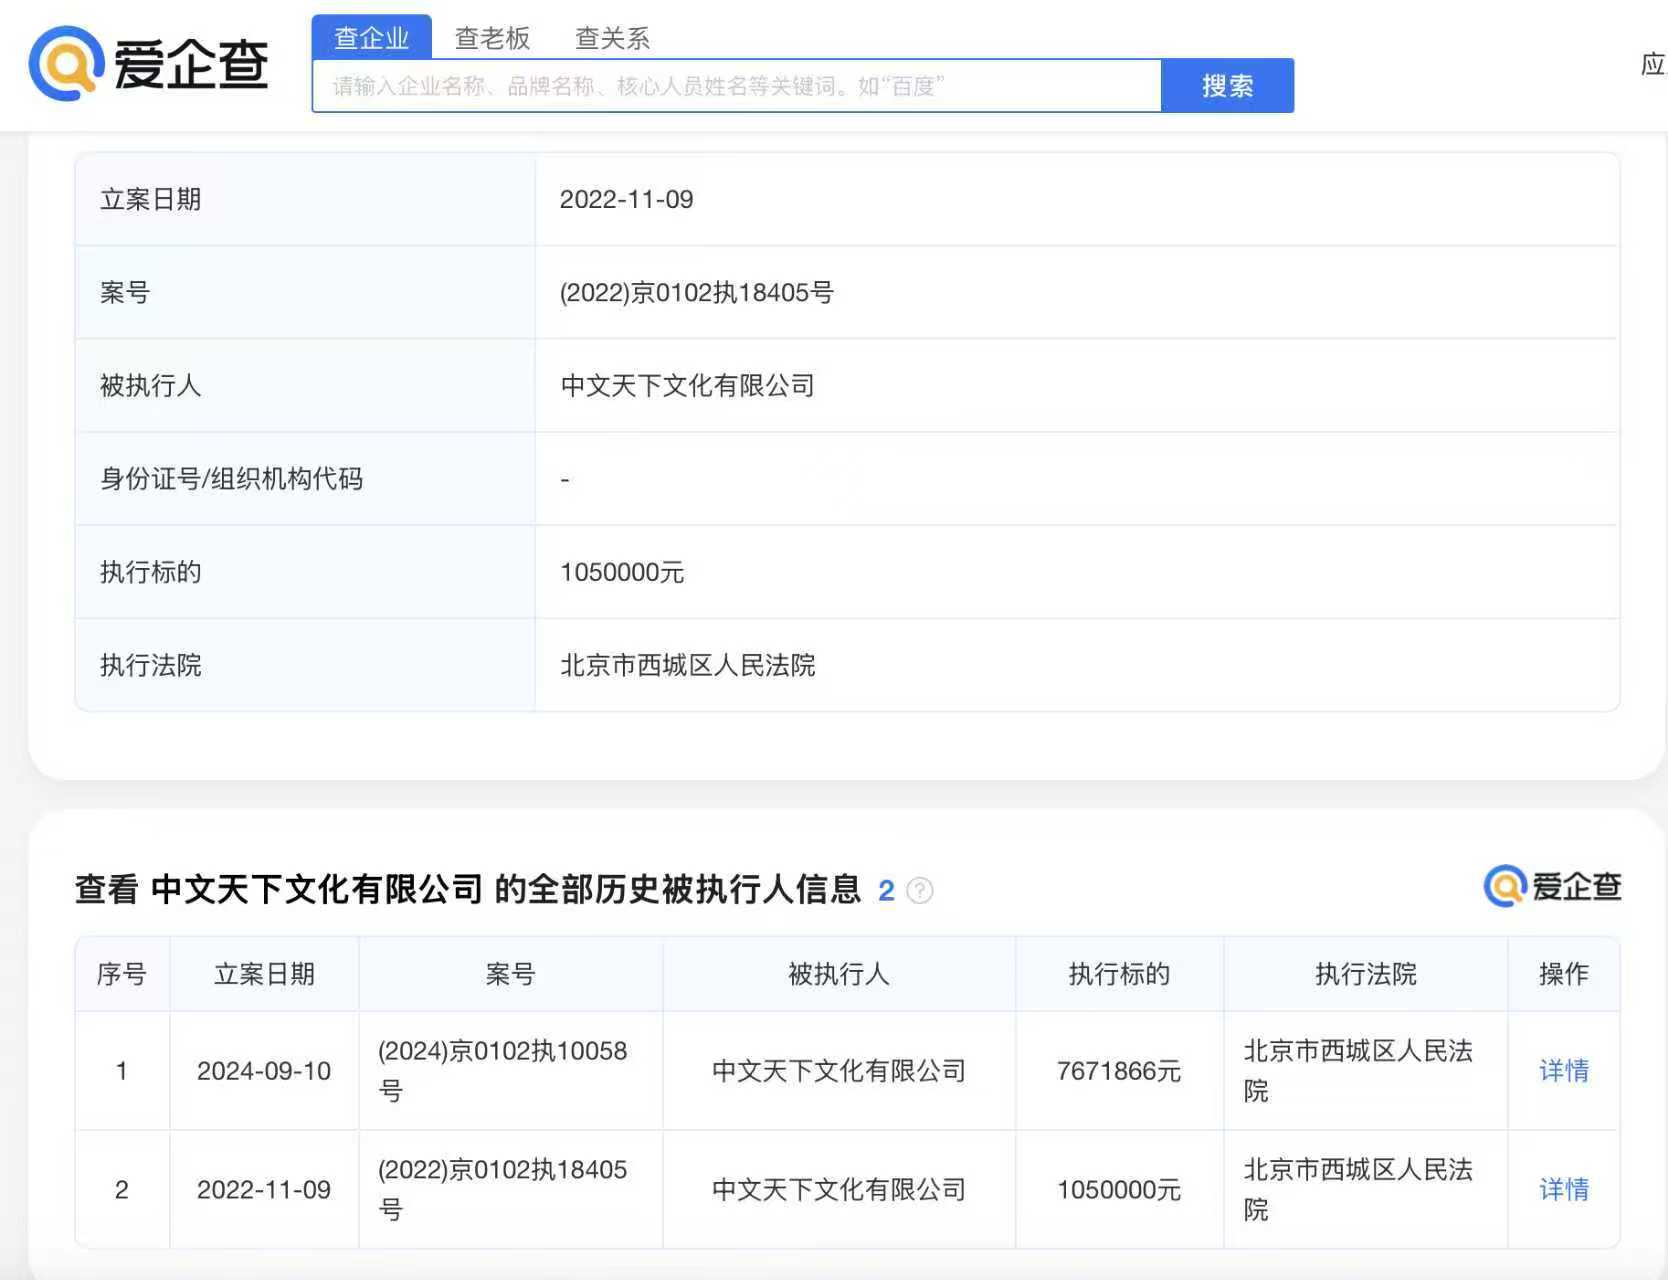Focus the company name search input field

point(736,86)
